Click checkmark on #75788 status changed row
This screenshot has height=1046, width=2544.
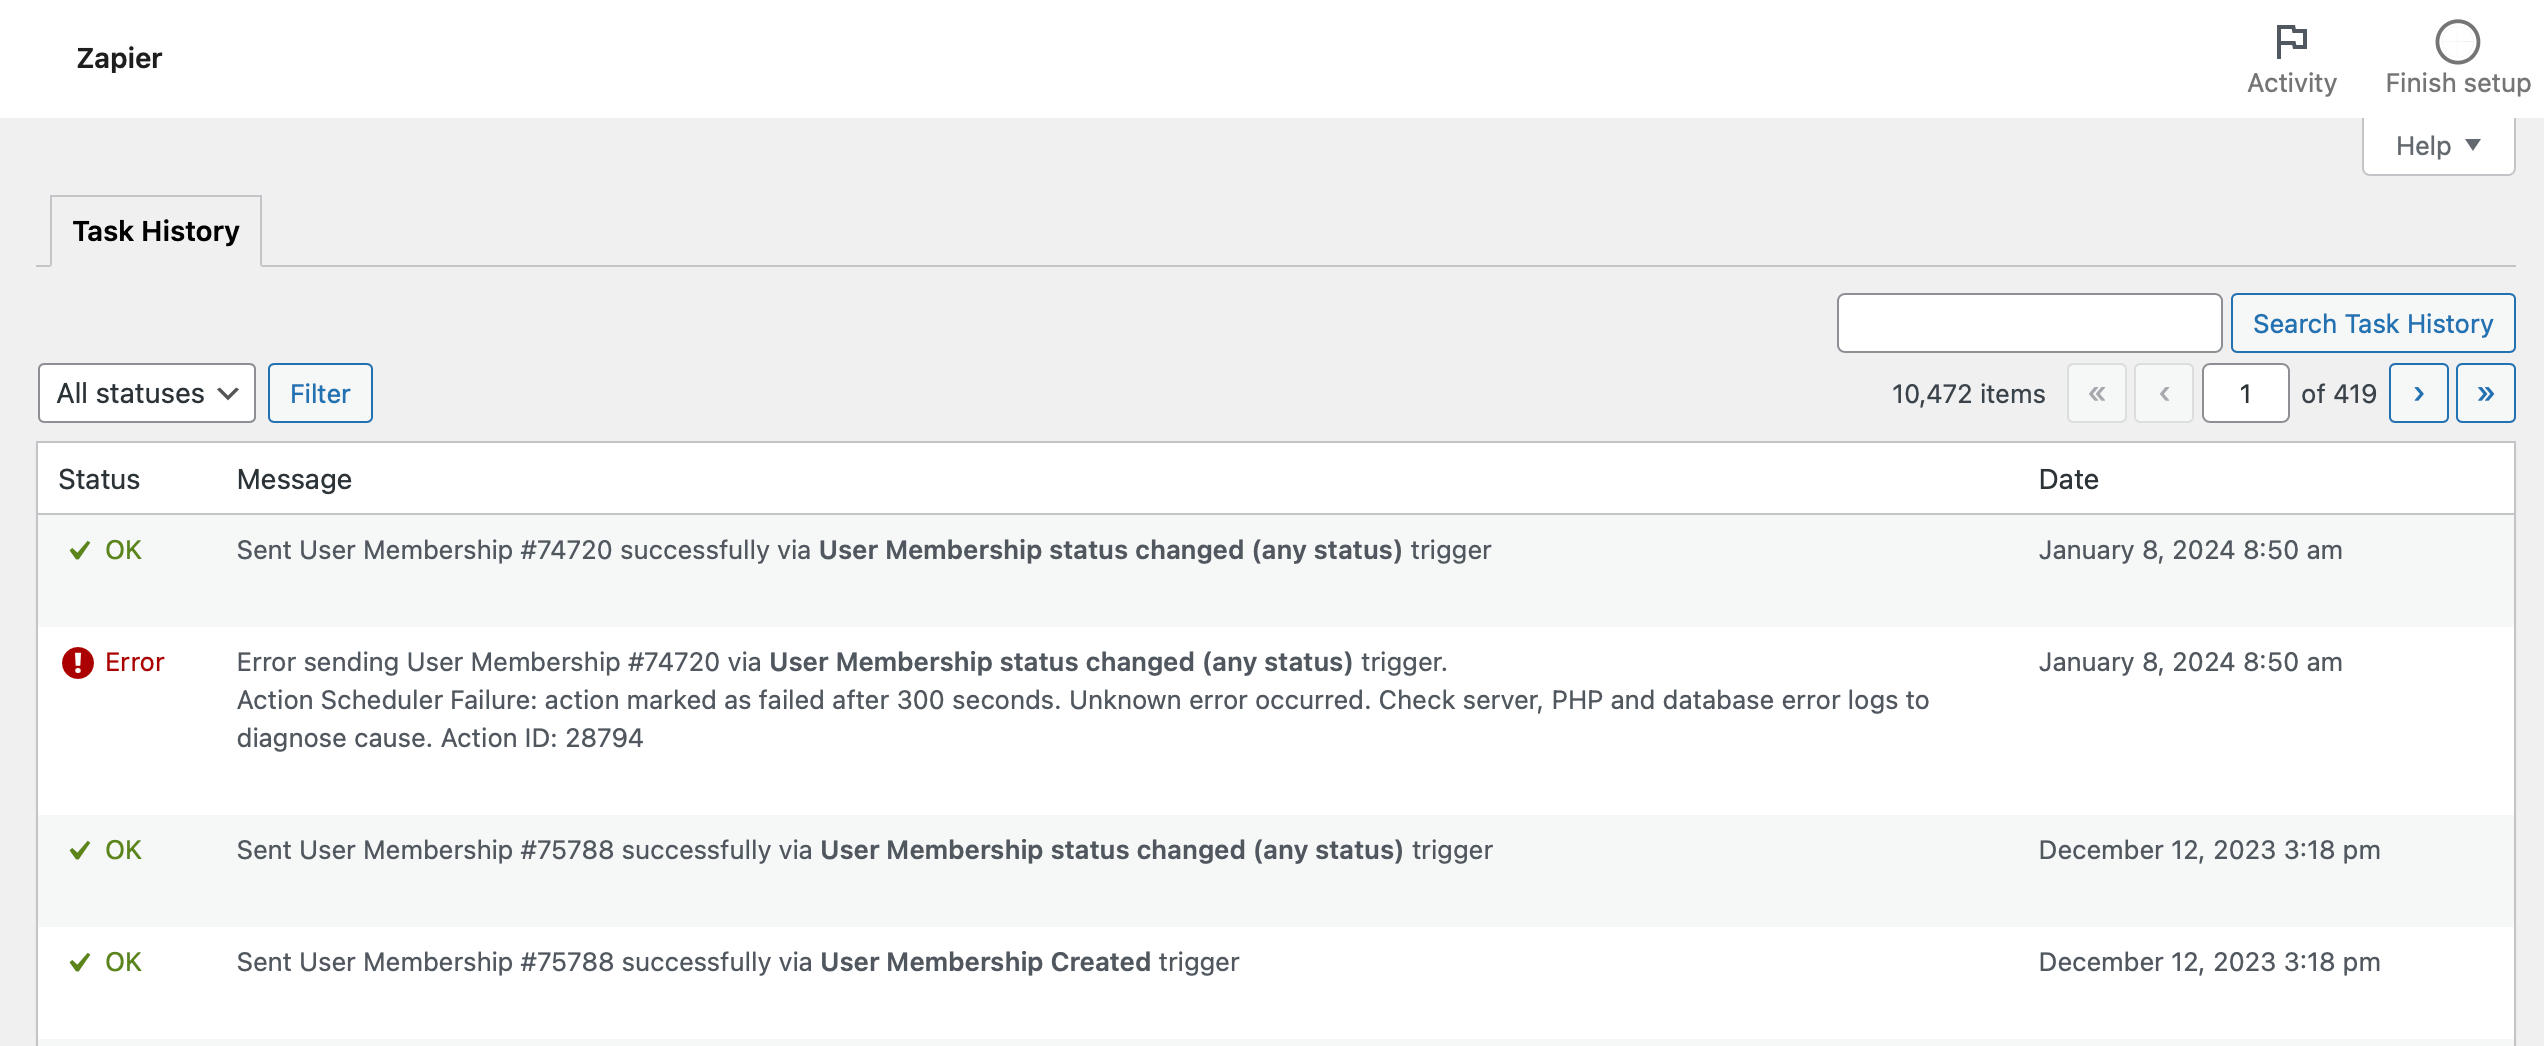tap(80, 850)
